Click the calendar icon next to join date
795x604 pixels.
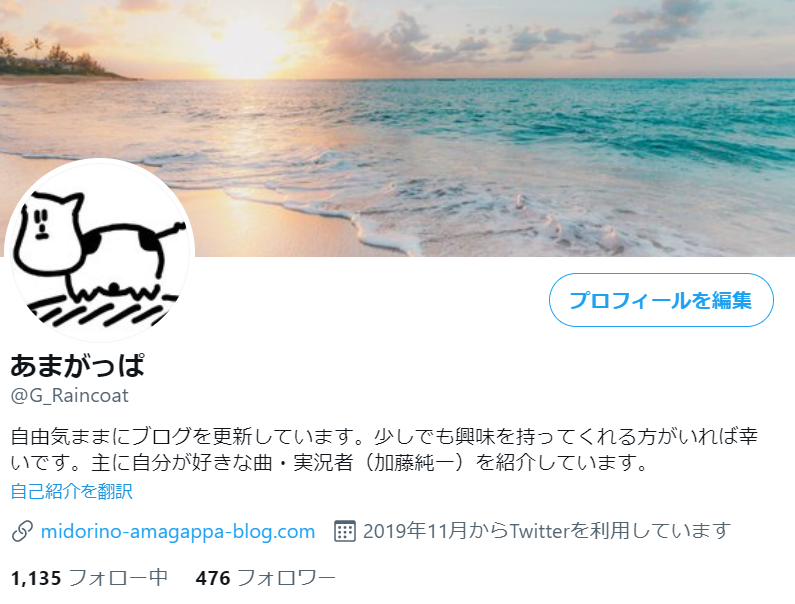344,531
